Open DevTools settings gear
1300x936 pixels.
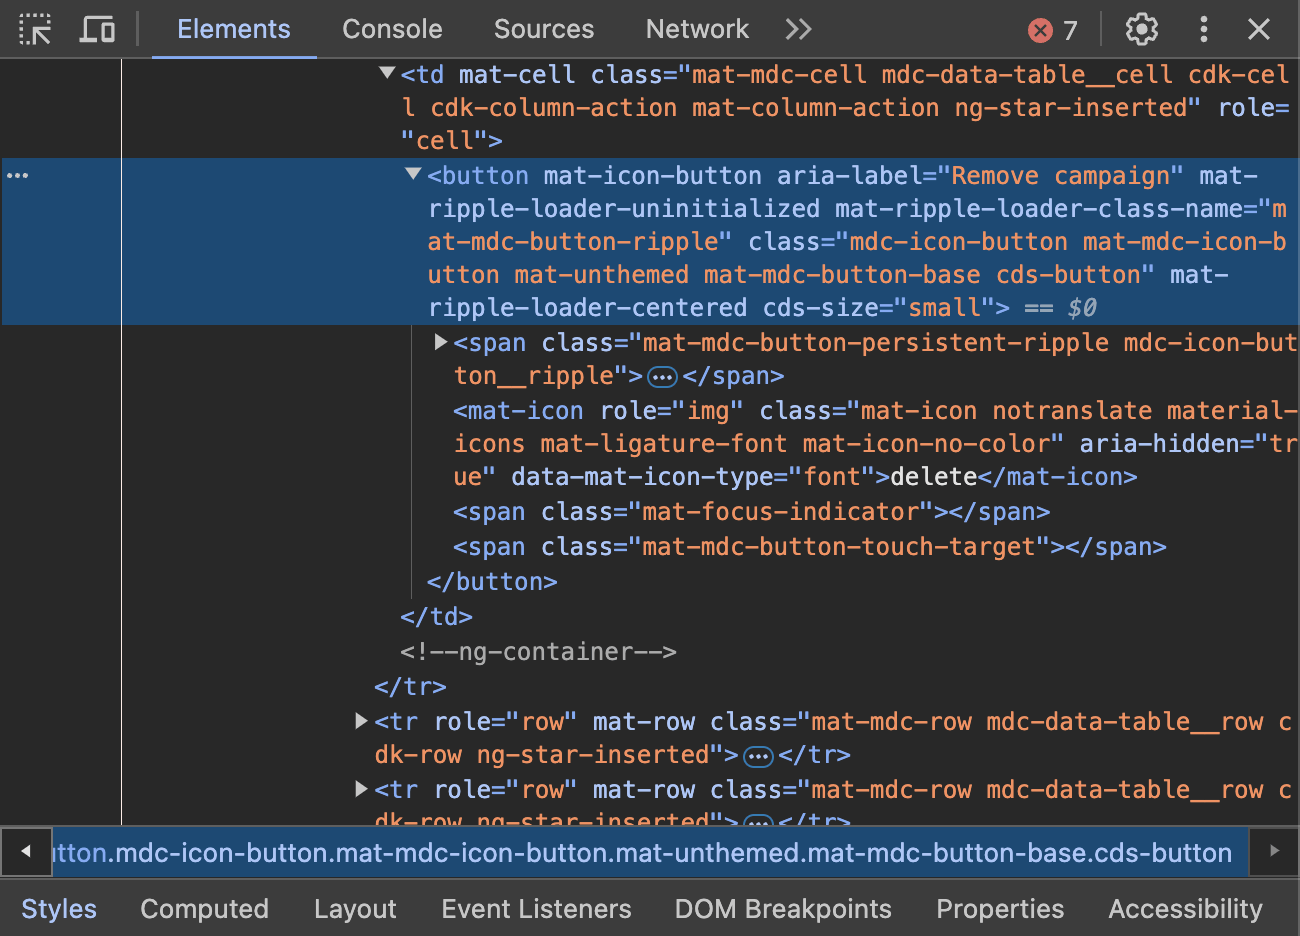1141,29
